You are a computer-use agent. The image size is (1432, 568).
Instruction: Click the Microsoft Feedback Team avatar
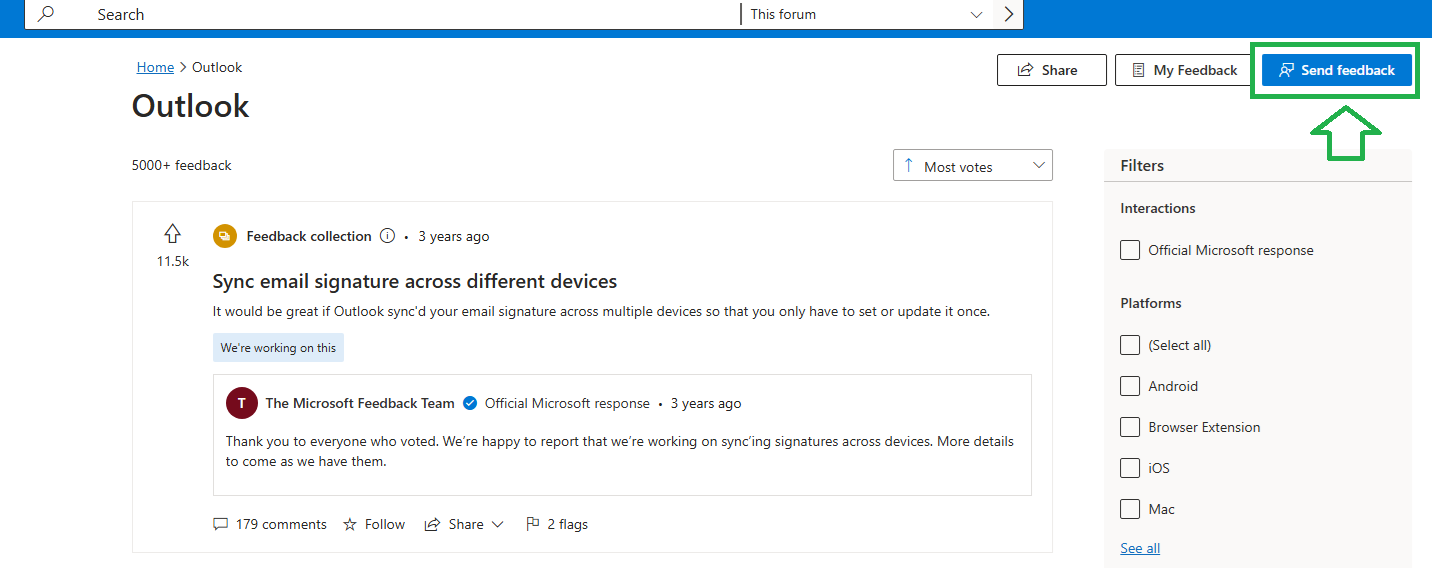[x=241, y=404]
